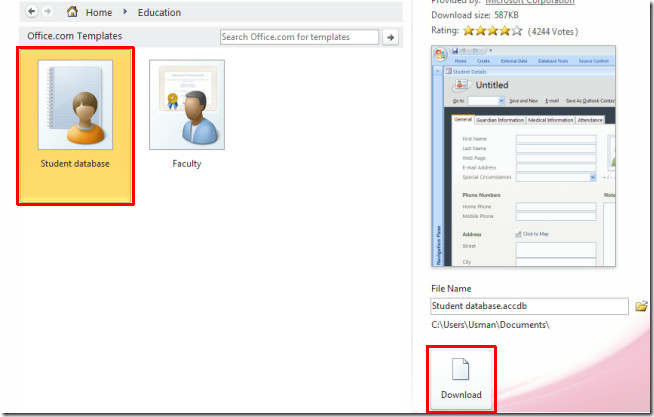The width and height of the screenshot is (654, 417).
Task: Click the Documents save path text
Action: pos(490,325)
